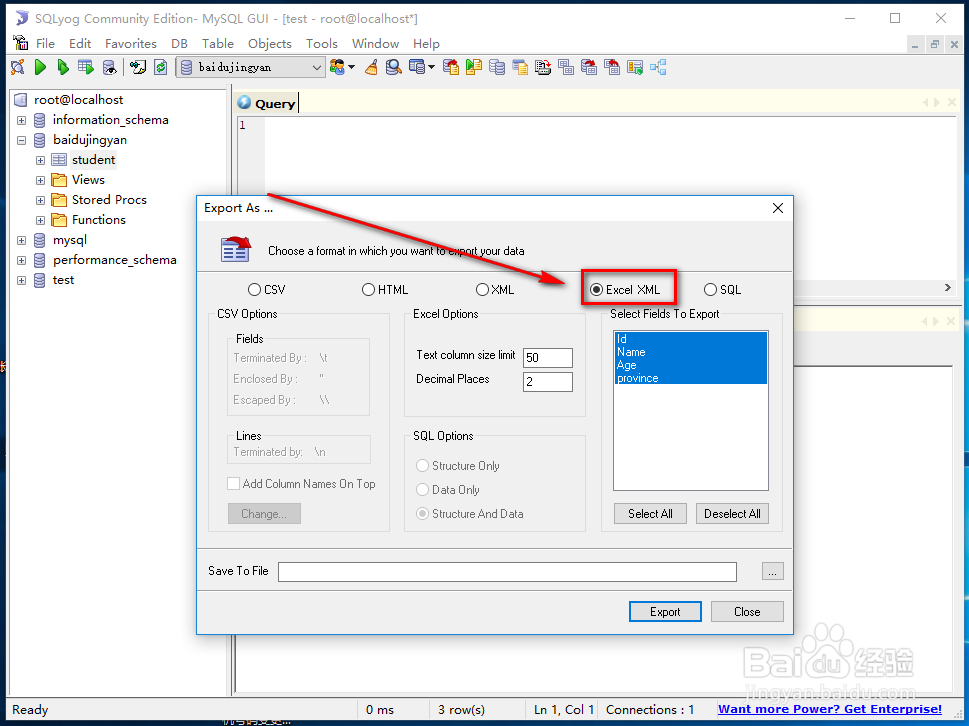Switch to the Query tab
This screenshot has height=726, width=969.
pos(267,103)
